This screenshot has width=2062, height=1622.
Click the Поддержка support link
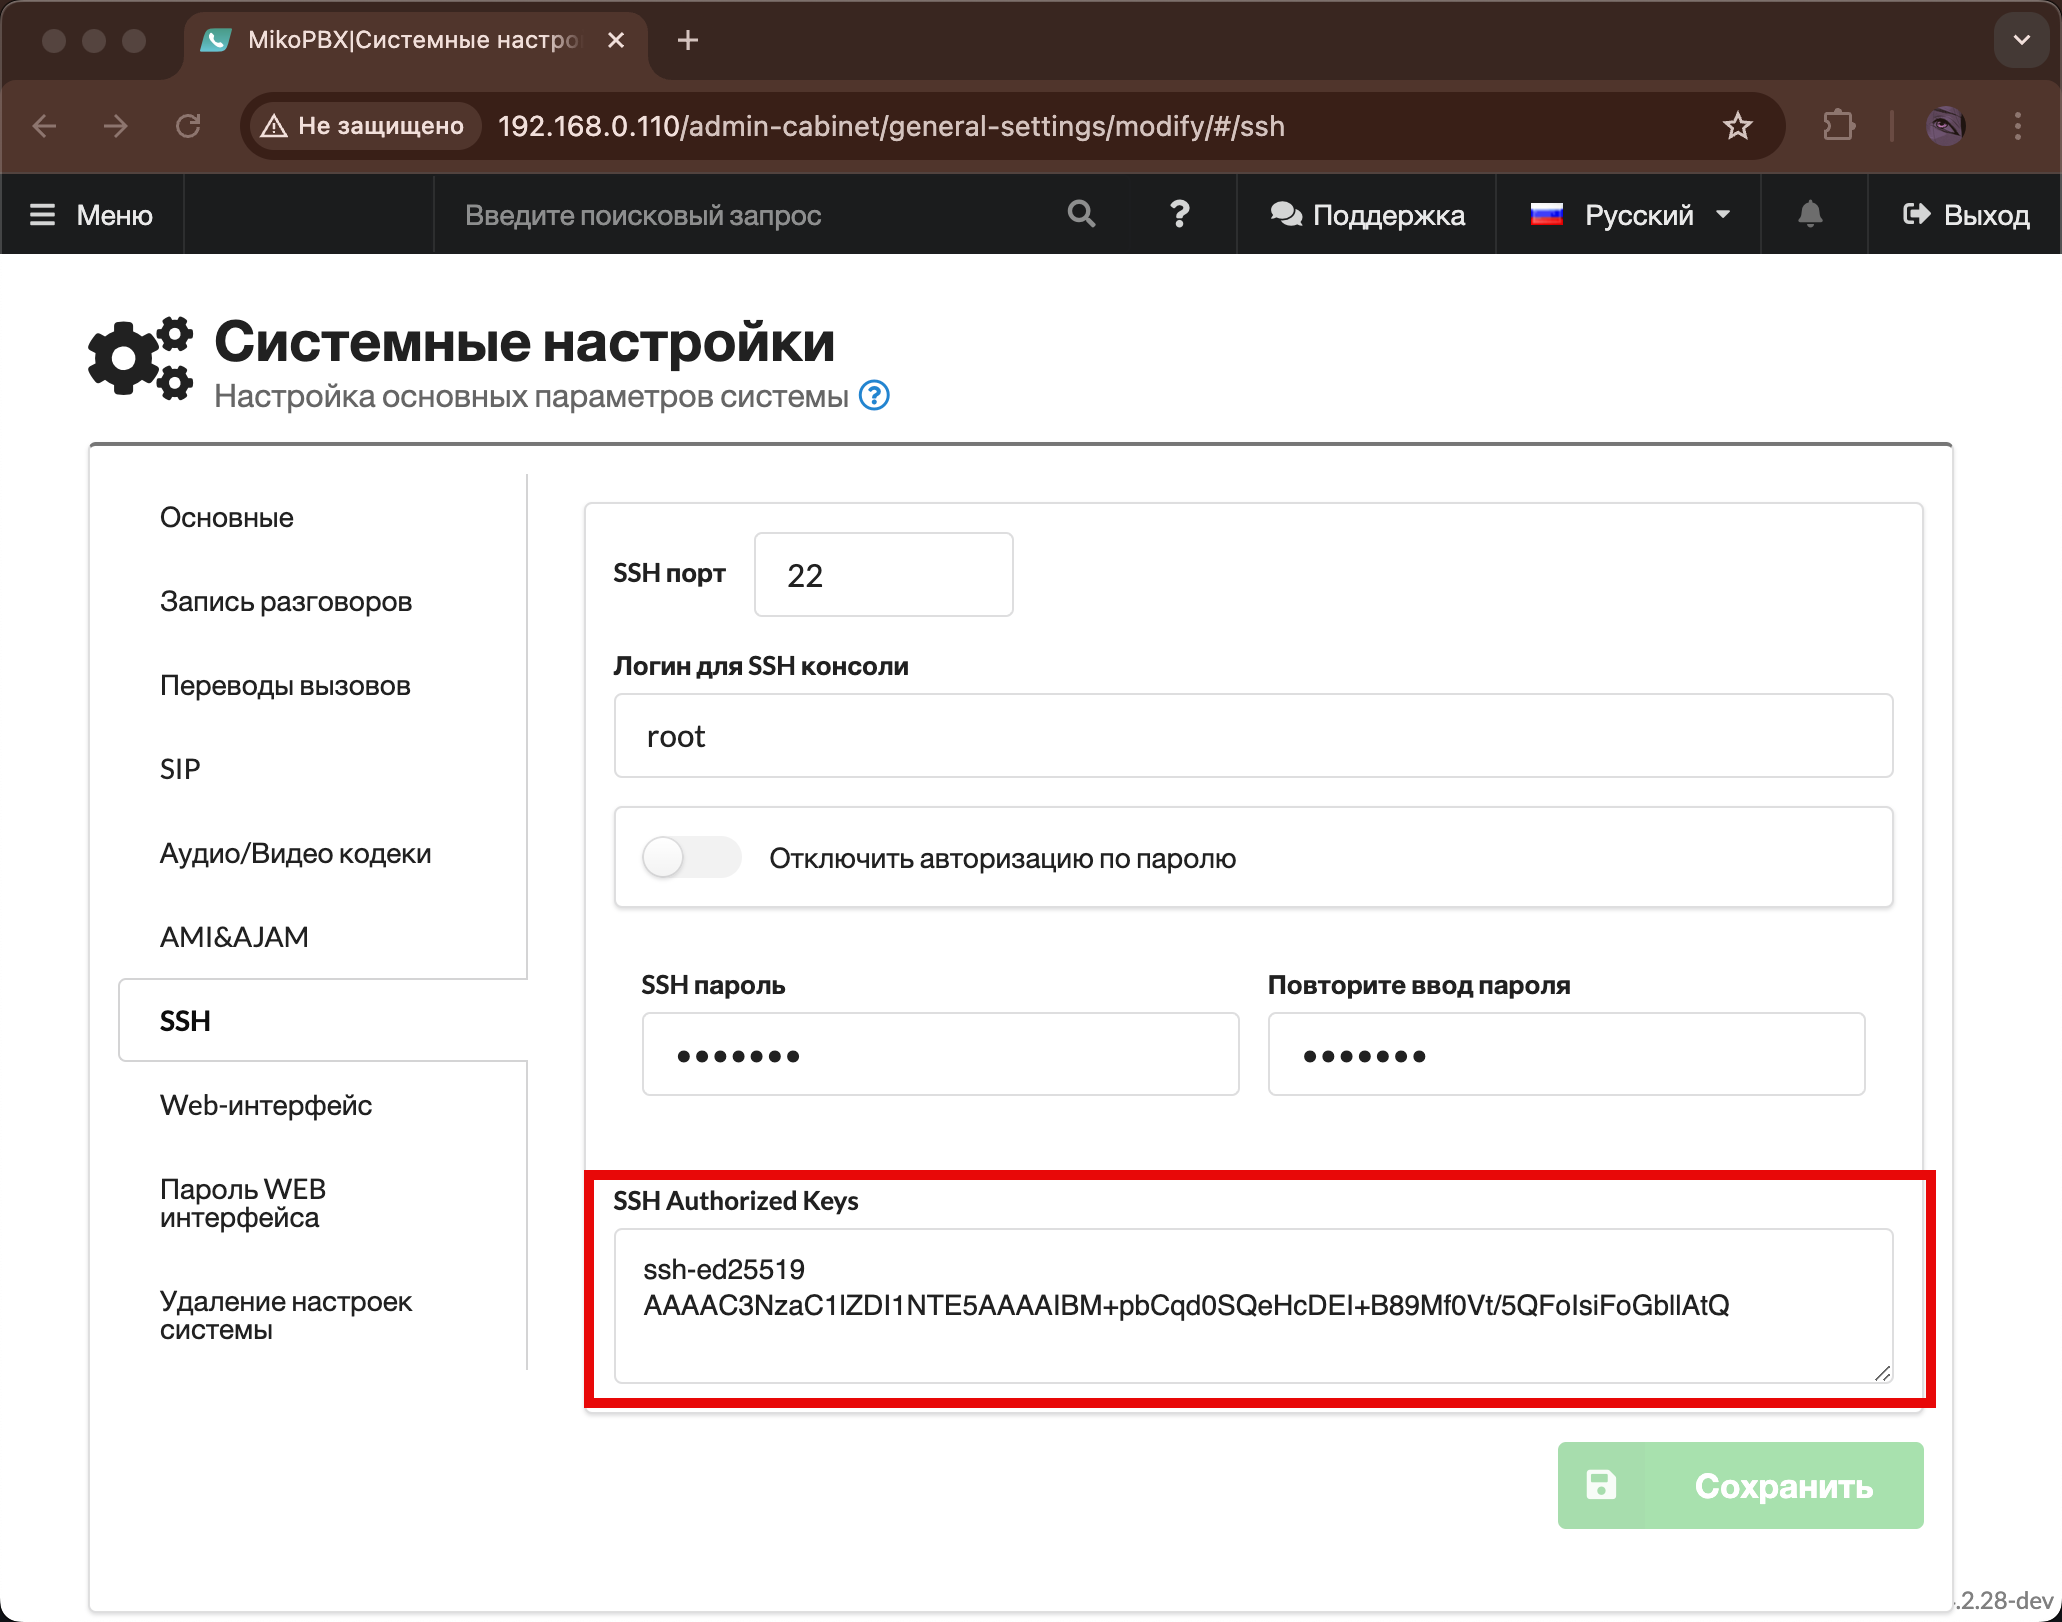(1368, 215)
